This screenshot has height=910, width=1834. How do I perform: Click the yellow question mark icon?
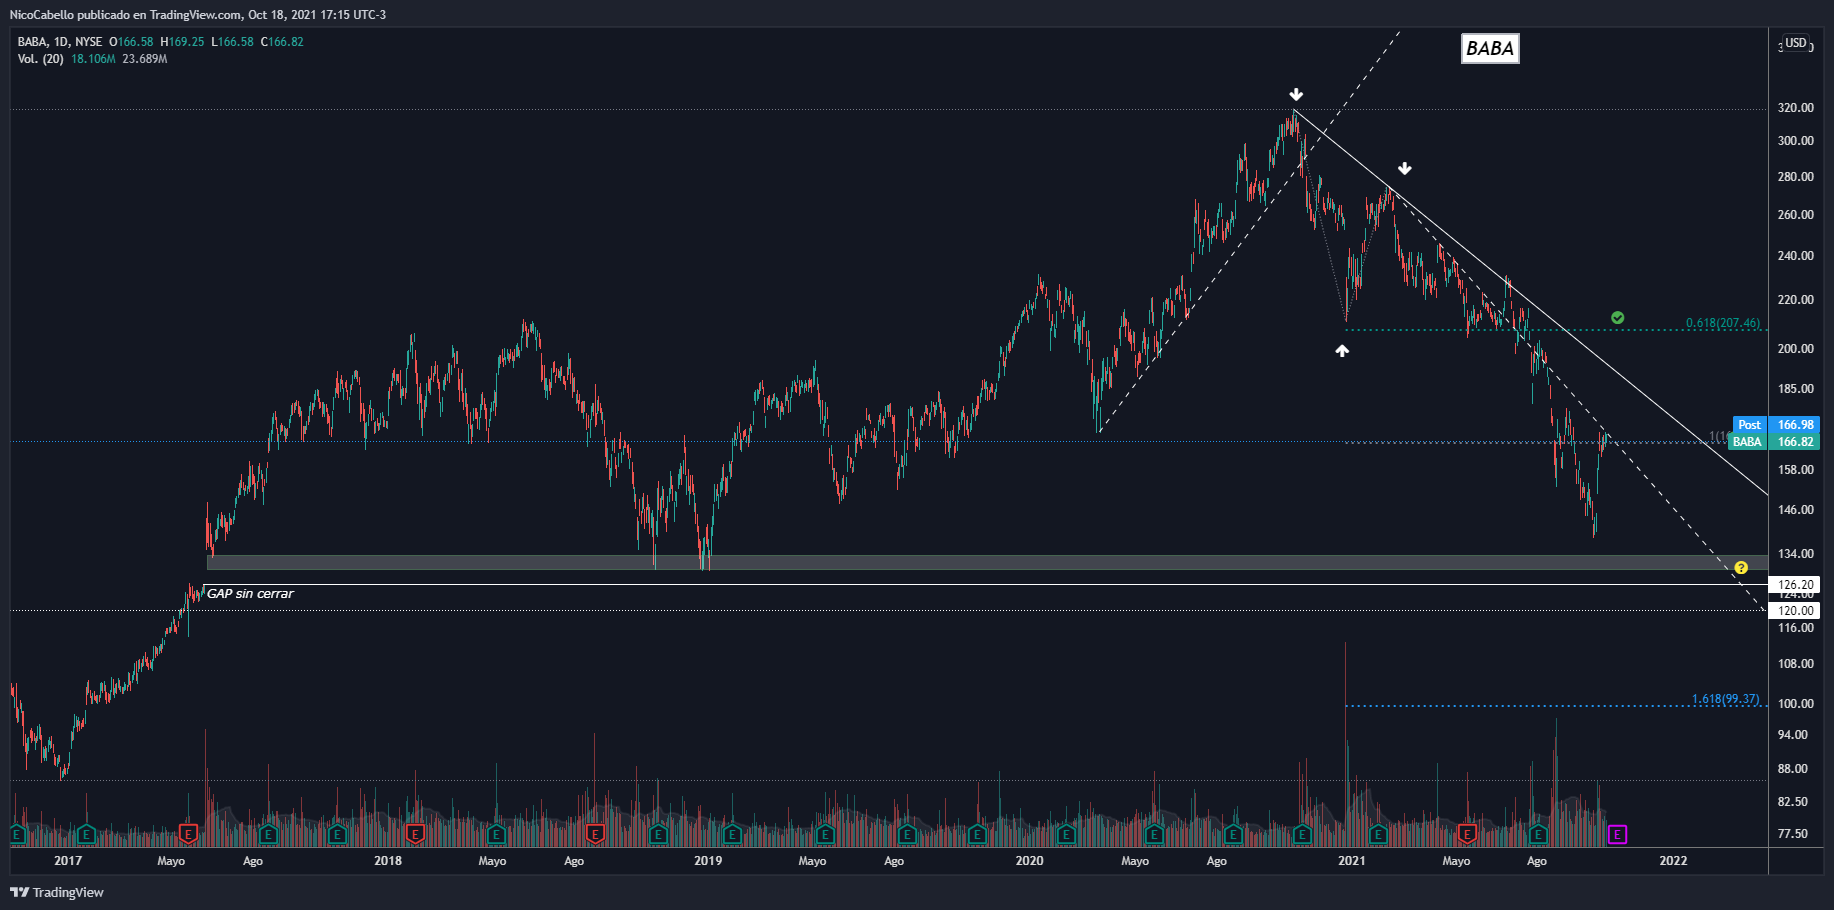[1741, 568]
